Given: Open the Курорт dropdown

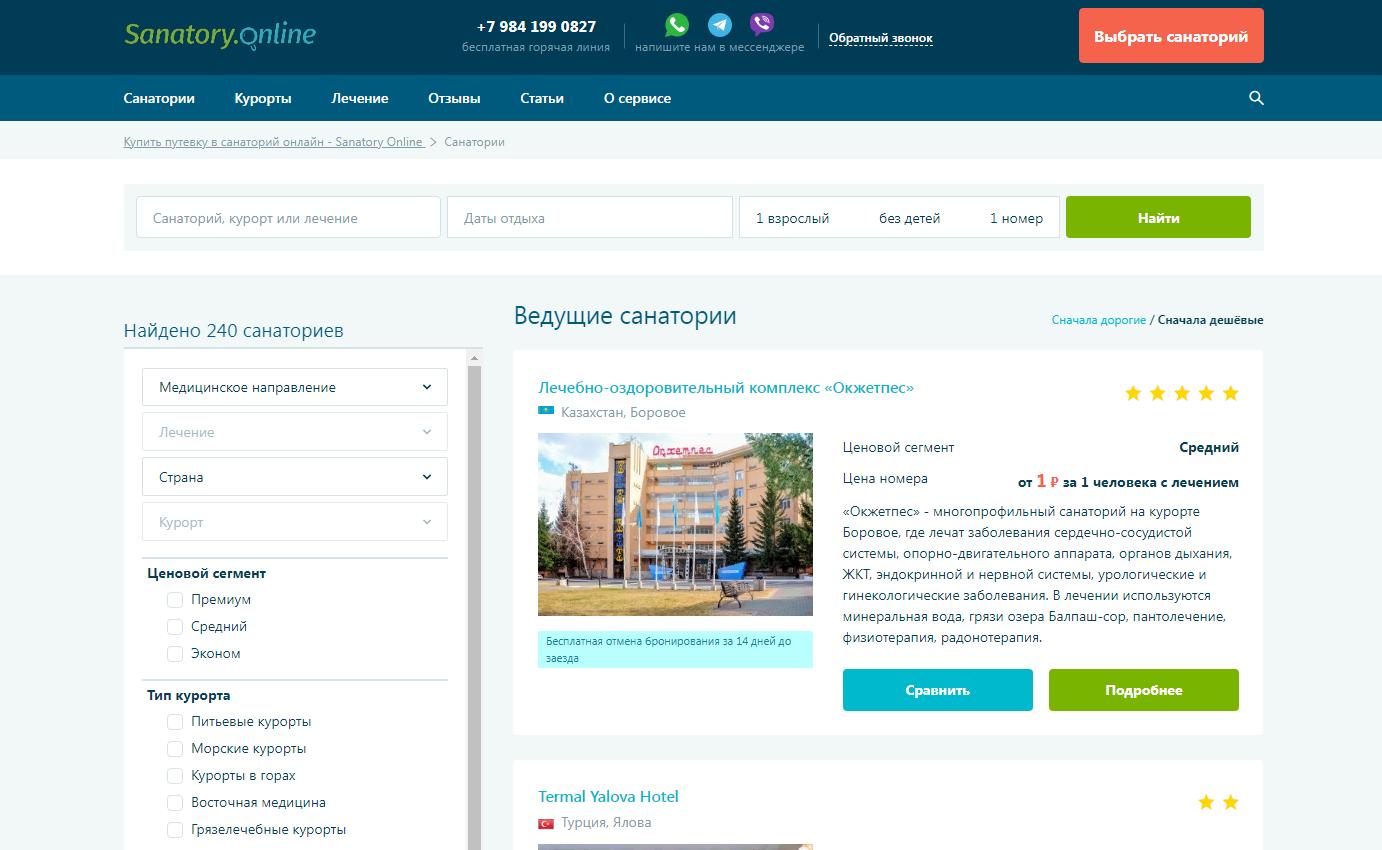Looking at the screenshot, I should [x=295, y=522].
